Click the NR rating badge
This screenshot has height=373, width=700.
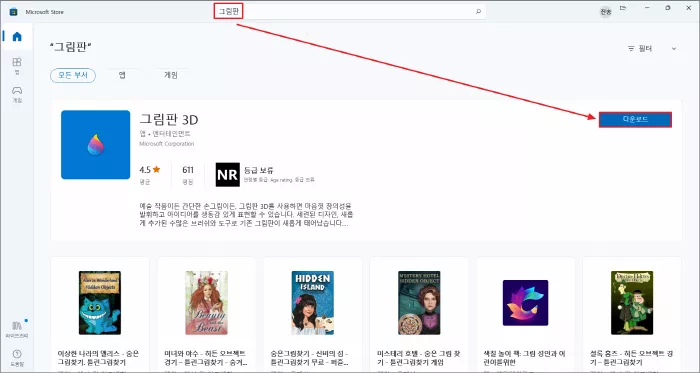[x=227, y=174]
